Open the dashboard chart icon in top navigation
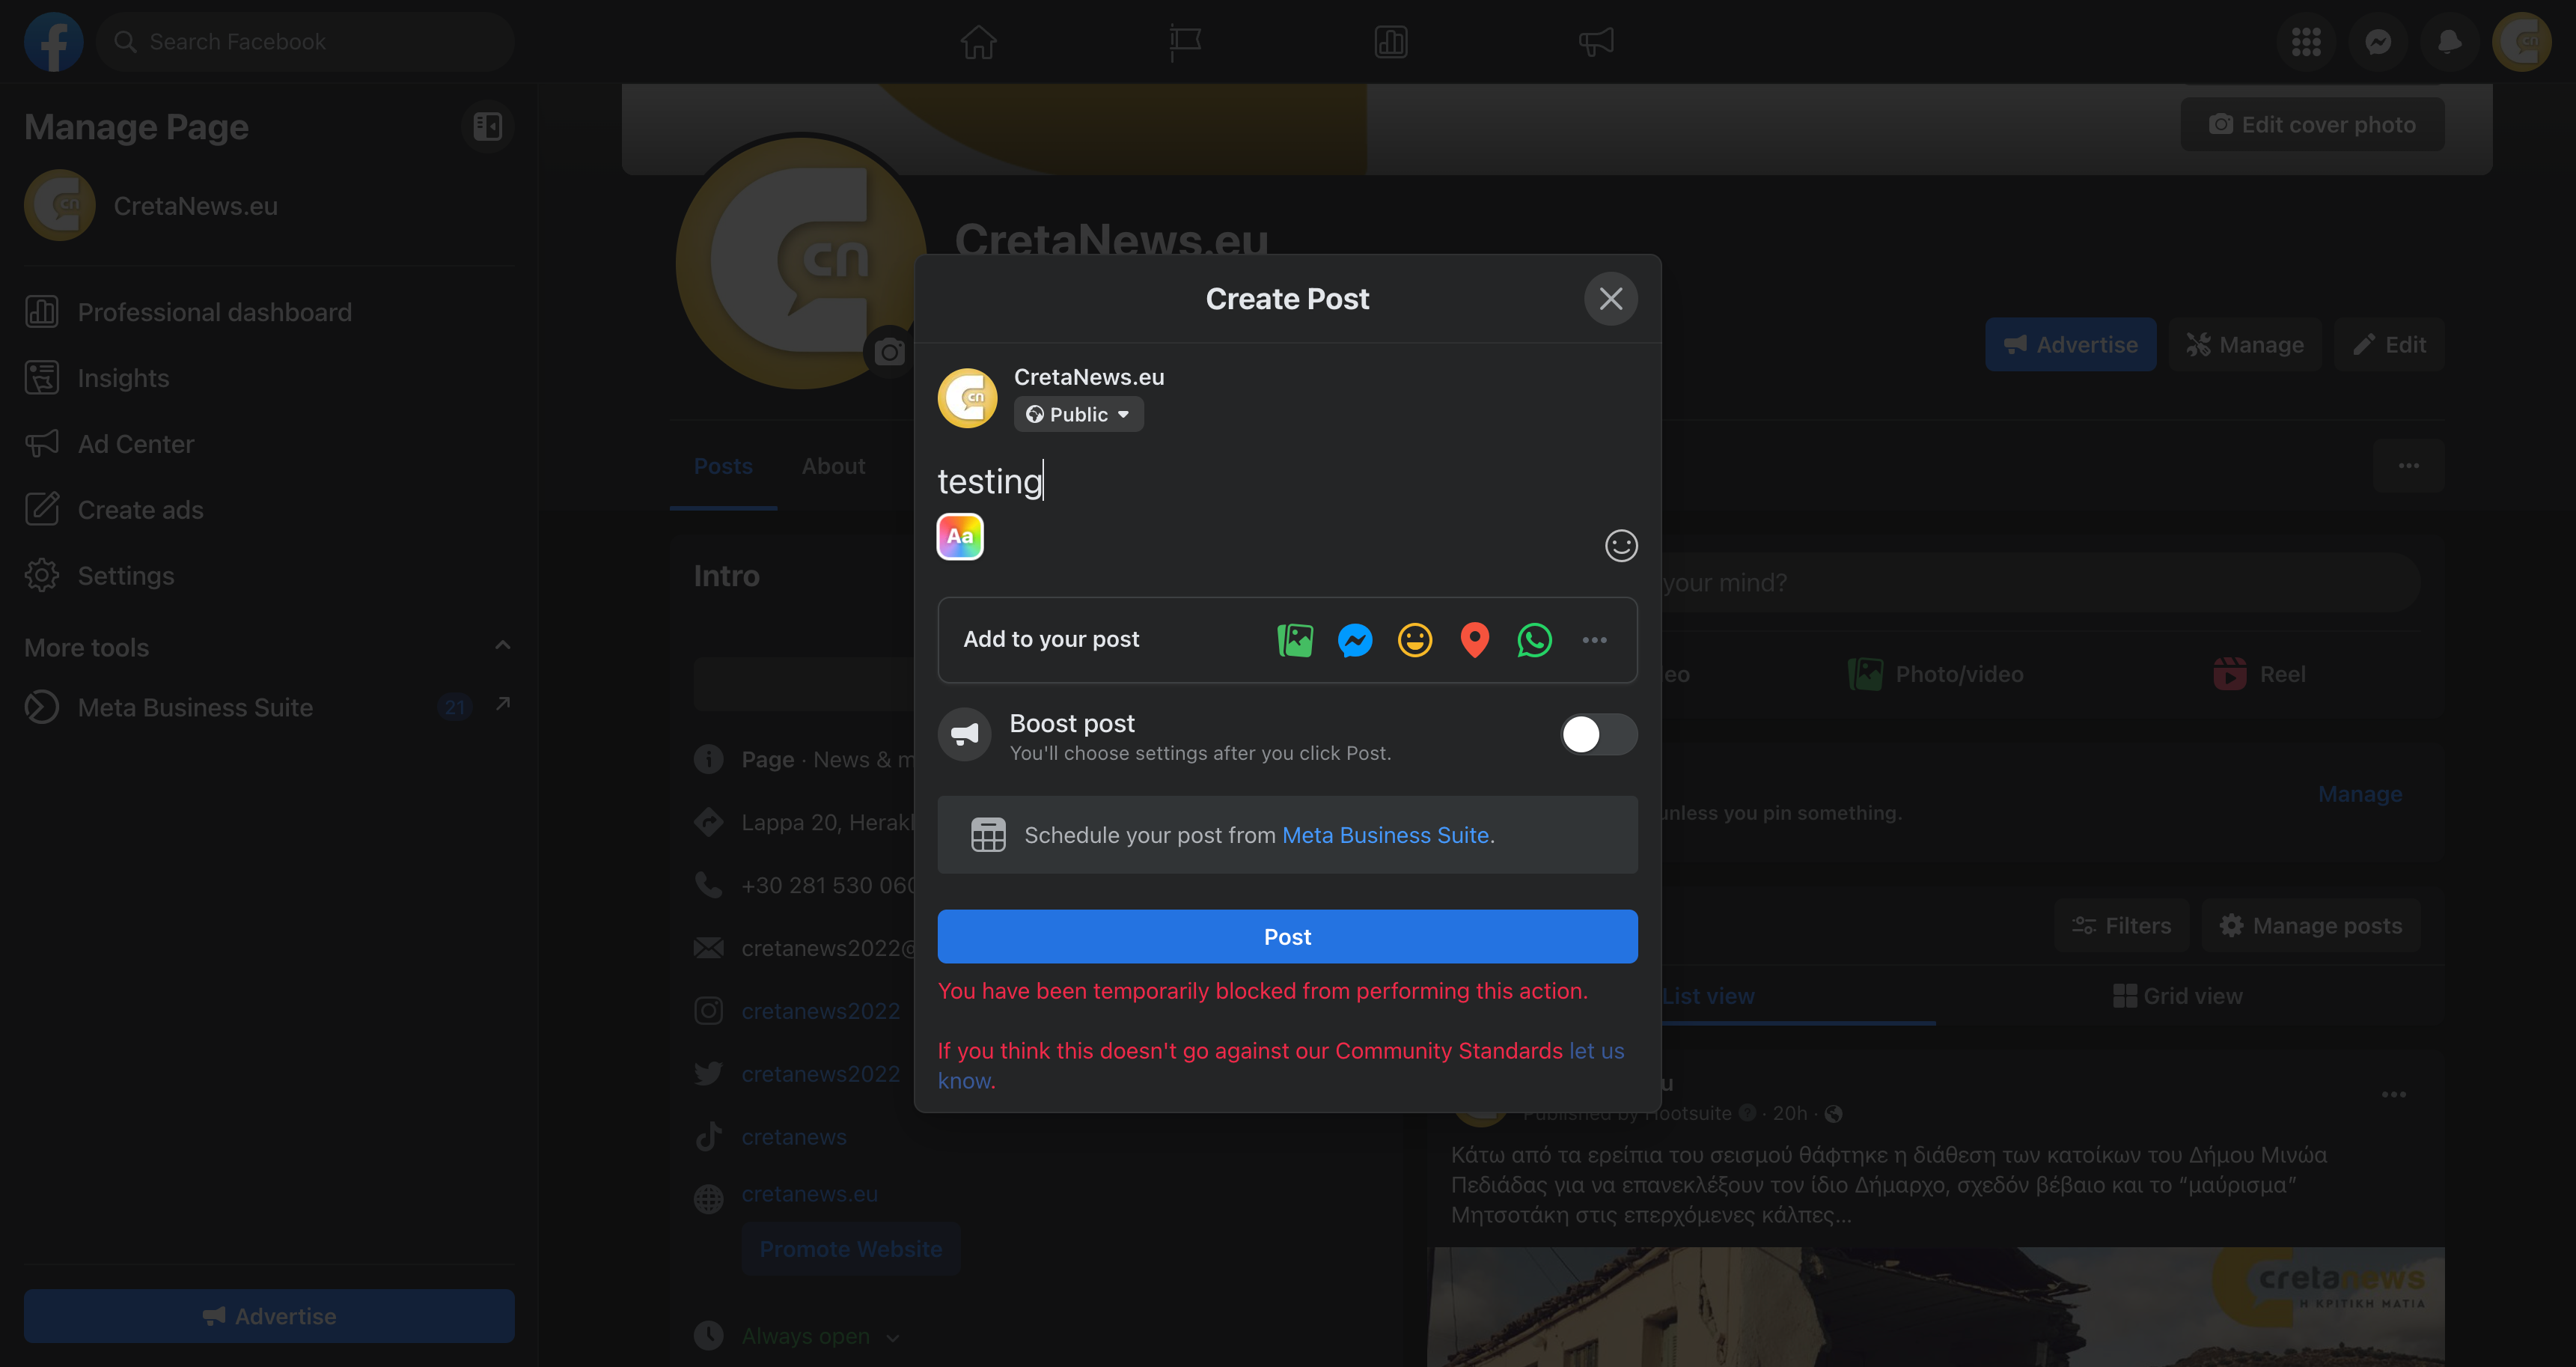The image size is (2576, 1367). click(1390, 42)
